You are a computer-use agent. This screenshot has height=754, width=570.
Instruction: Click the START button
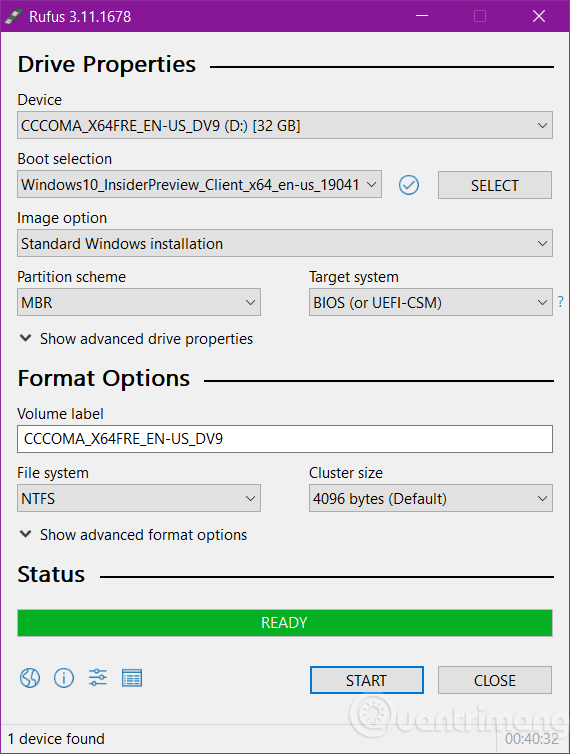(367, 680)
